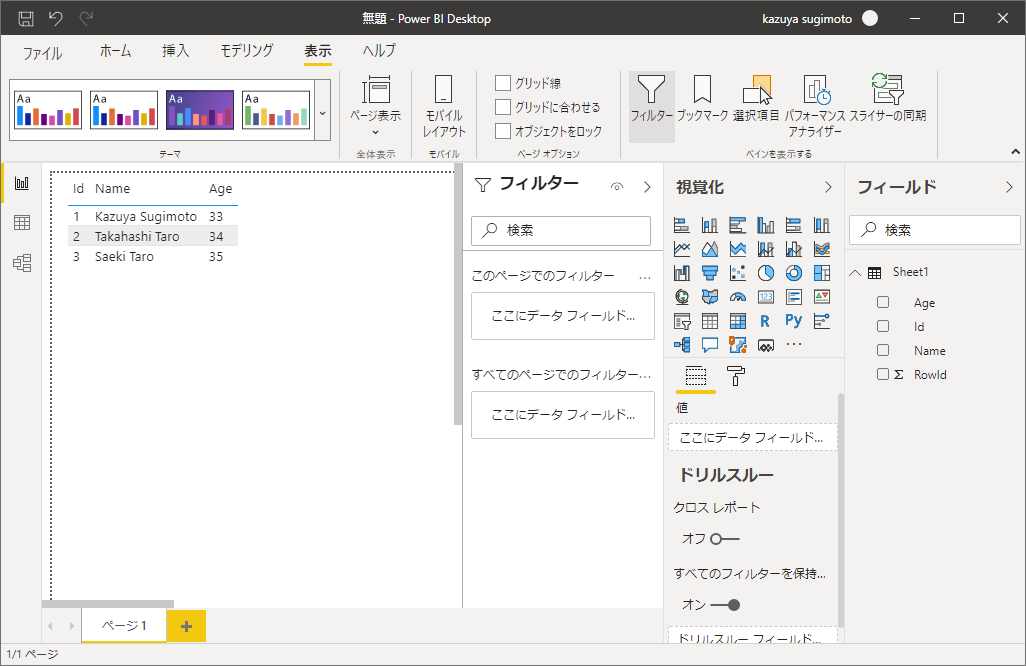Open the Sync Slicers pane
Viewport: 1026px width, 666px height.
(887, 100)
